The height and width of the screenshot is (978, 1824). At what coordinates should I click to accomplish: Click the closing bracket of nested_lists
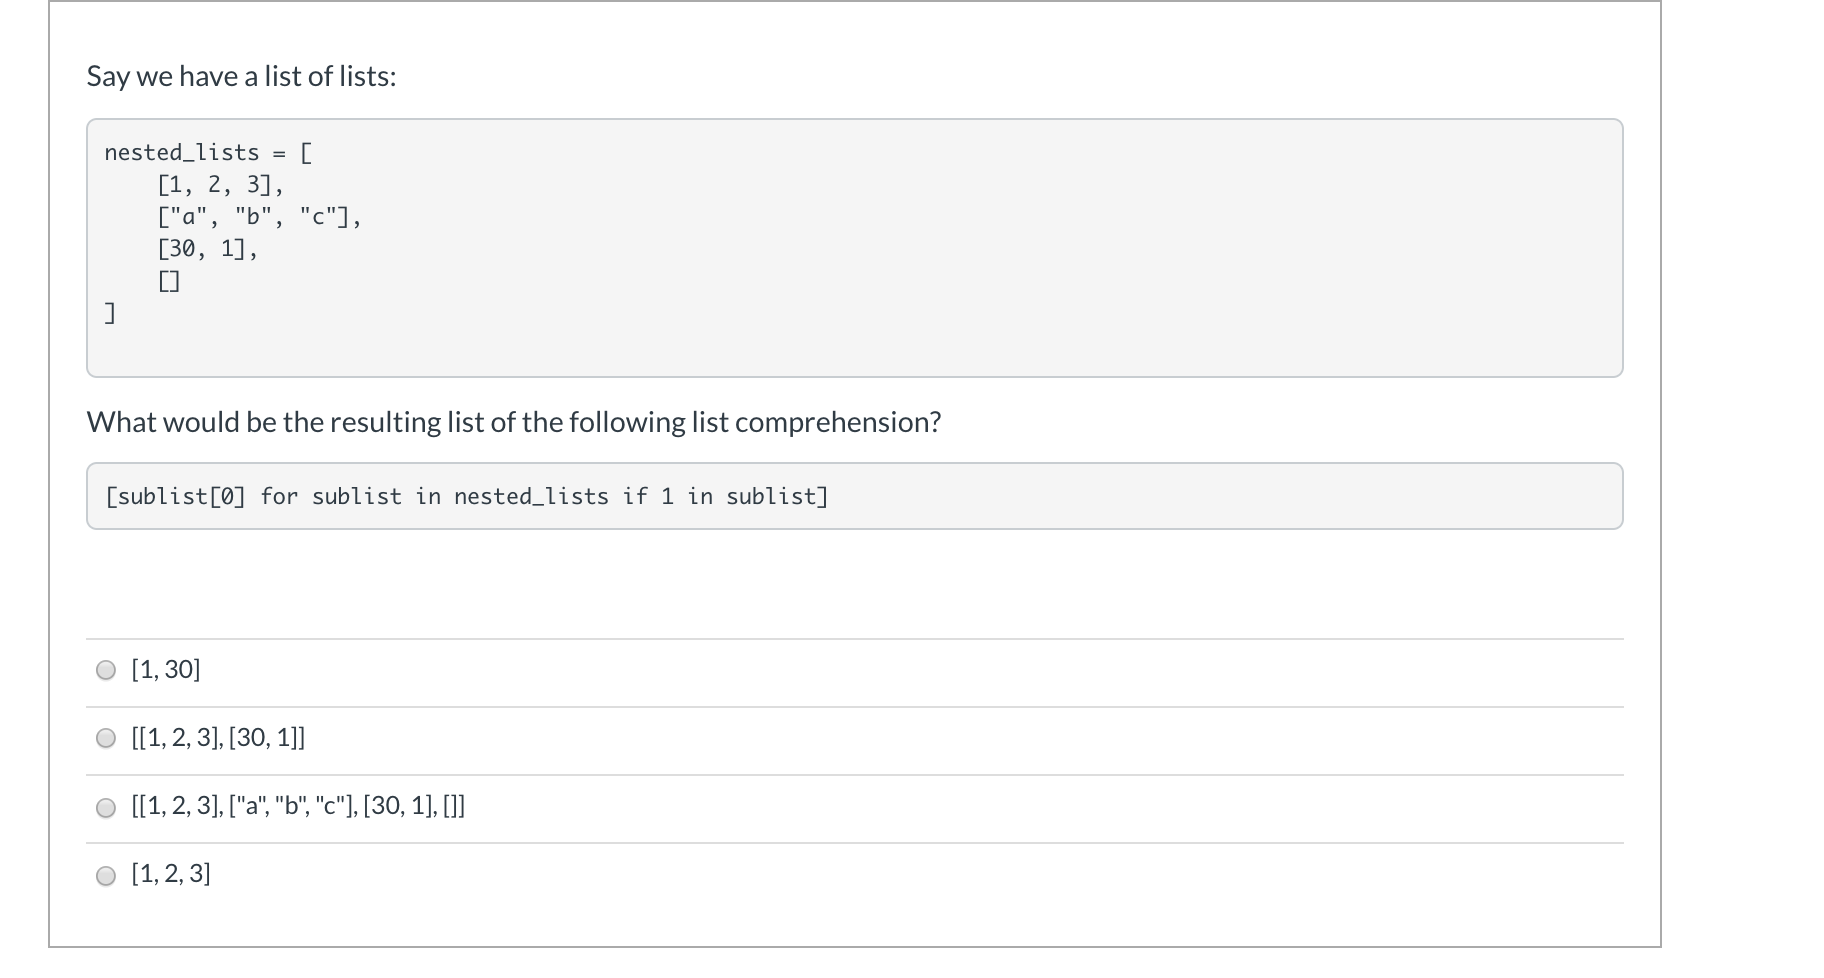click(x=110, y=314)
